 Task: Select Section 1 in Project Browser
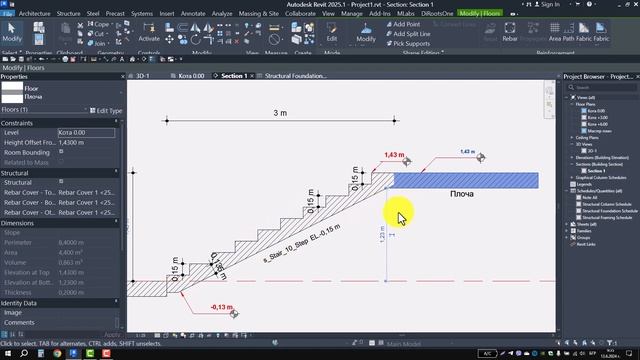pos(597,171)
